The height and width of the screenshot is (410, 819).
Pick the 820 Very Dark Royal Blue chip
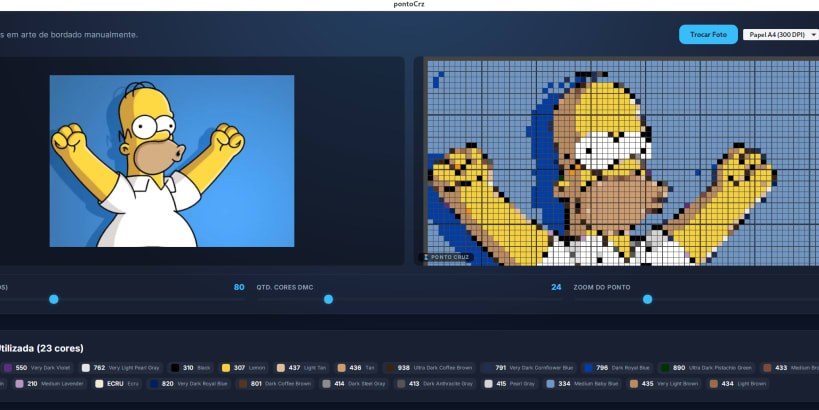[x=189, y=383]
